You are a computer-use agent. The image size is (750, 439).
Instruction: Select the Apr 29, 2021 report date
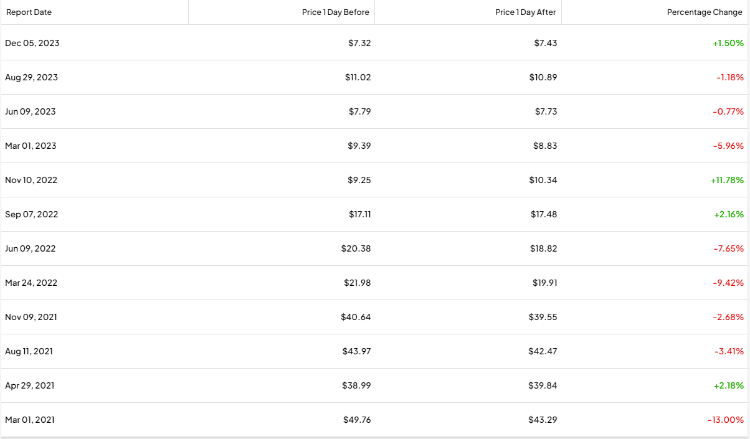[x=31, y=385]
